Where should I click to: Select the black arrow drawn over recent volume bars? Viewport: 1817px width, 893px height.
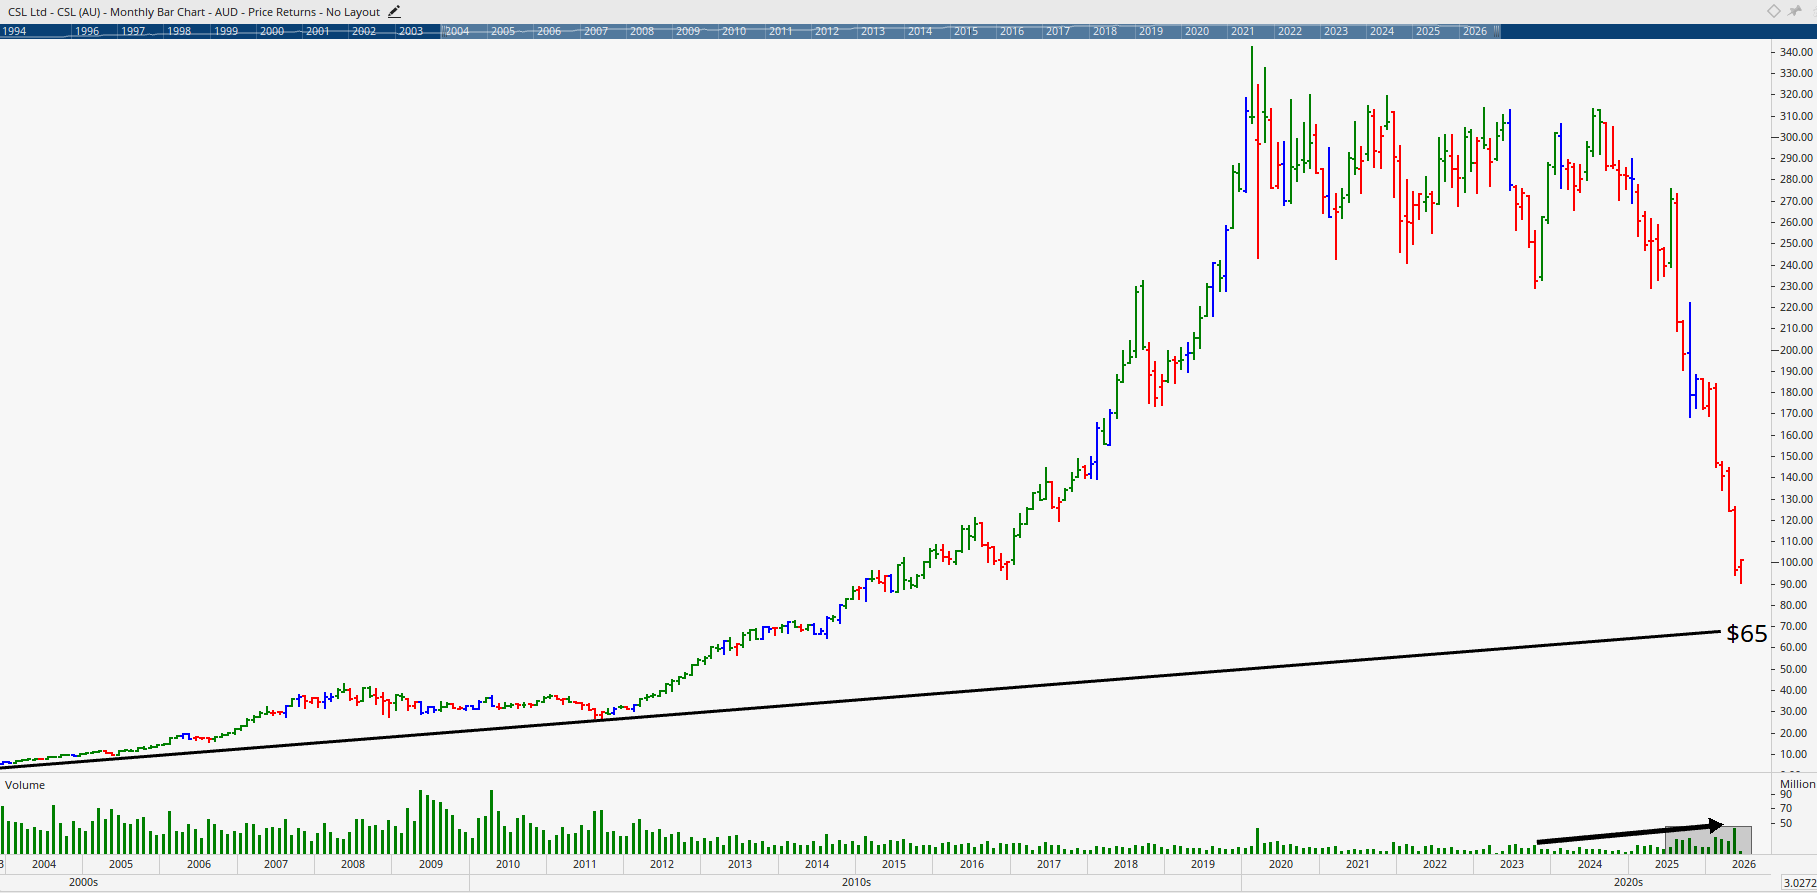point(1630,833)
